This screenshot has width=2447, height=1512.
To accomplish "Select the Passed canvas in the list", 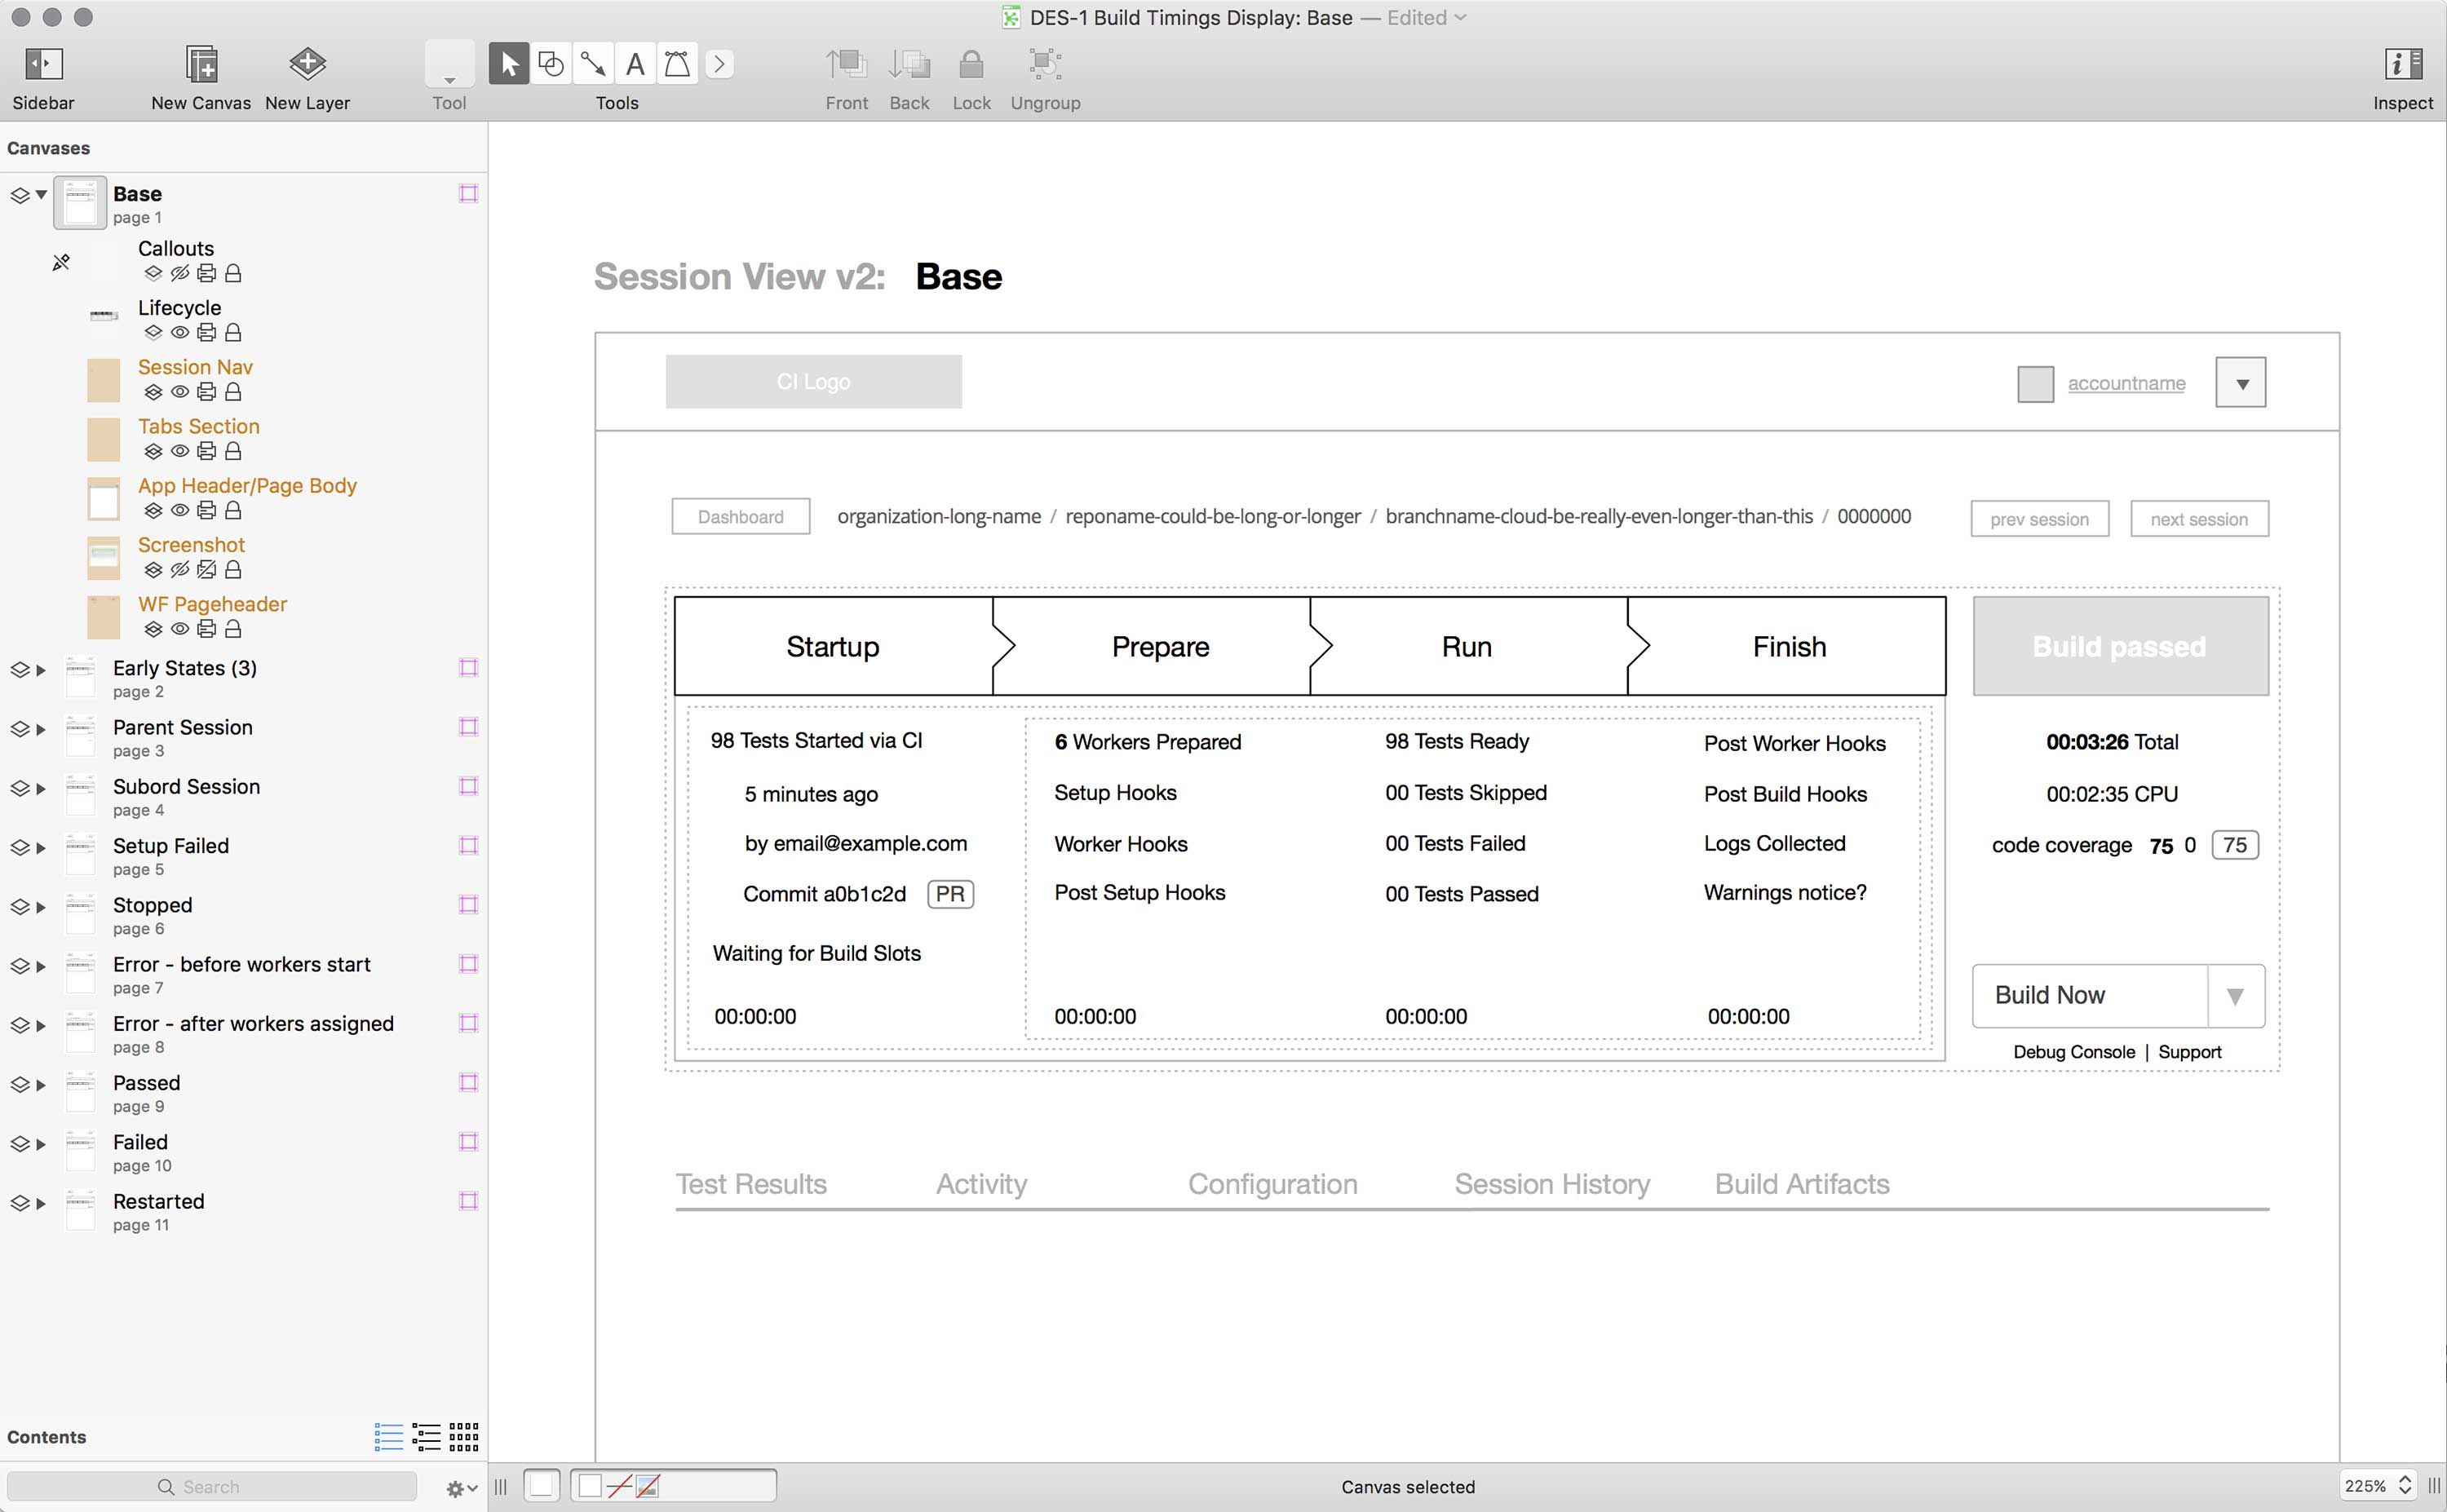I will click(x=147, y=1083).
